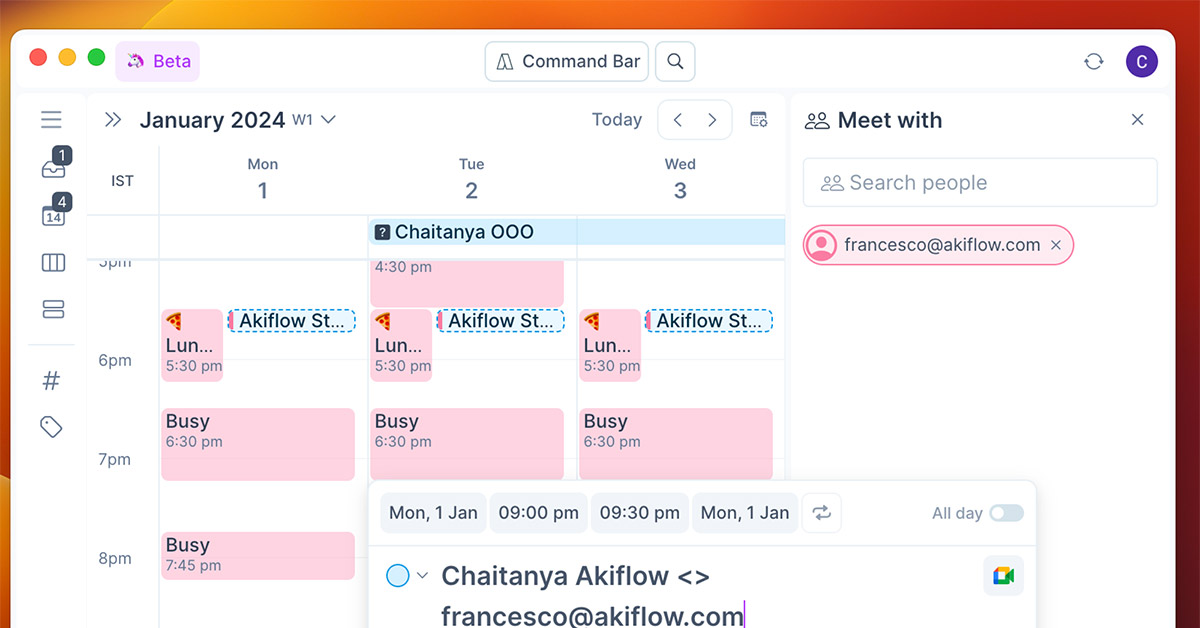Screen dimensions: 1200x628
Task: Open the tags icon in sidebar
Action: (52, 427)
